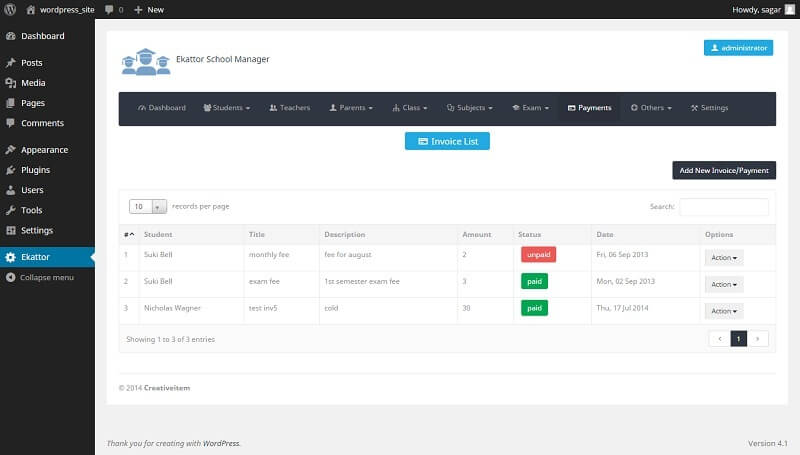Screen dimensions: 800x455
Task: Click the Comments icon in sidebar
Action: point(11,123)
